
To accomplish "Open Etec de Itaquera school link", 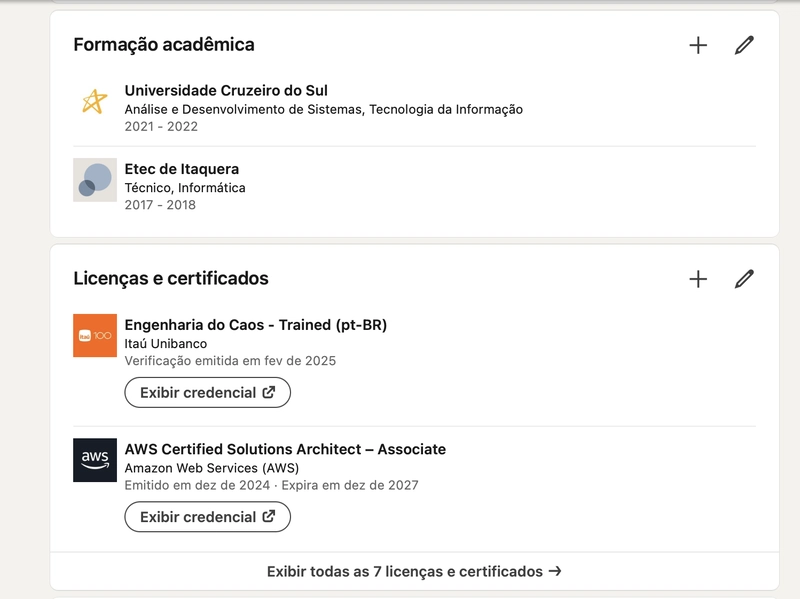I will (x=182, y=169).
